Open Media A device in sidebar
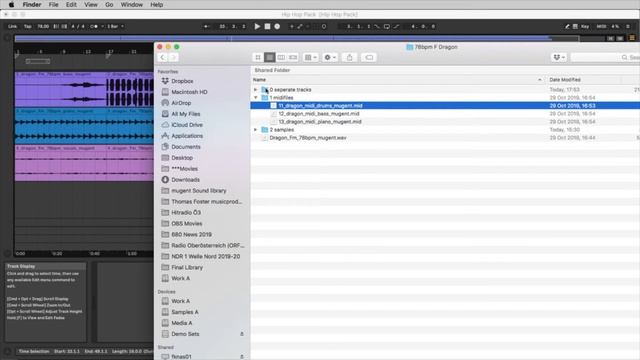This screenshot has height=360, width=640. [181, 323]
